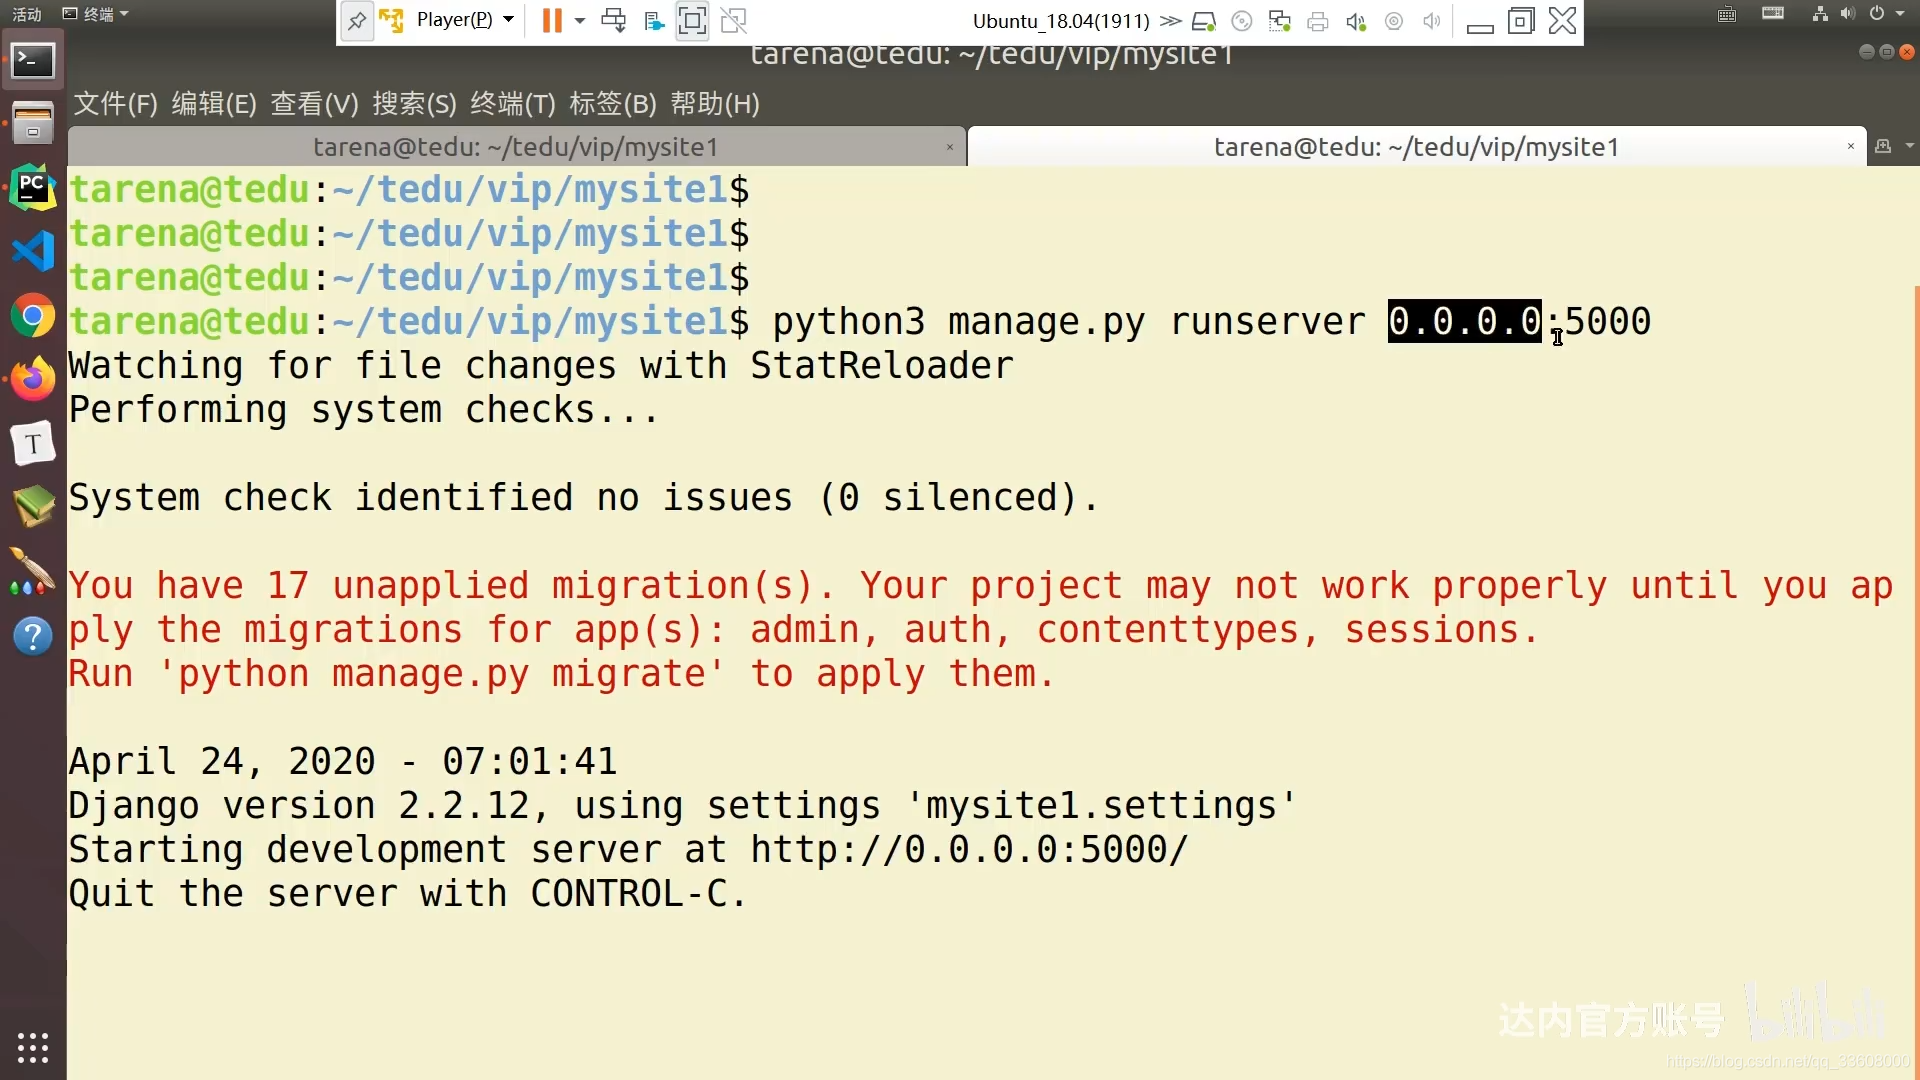The height and width of the screenshot is (1080, 1920).
Task: Click the Help question mark dock icon
Action: tap(32, 637)
